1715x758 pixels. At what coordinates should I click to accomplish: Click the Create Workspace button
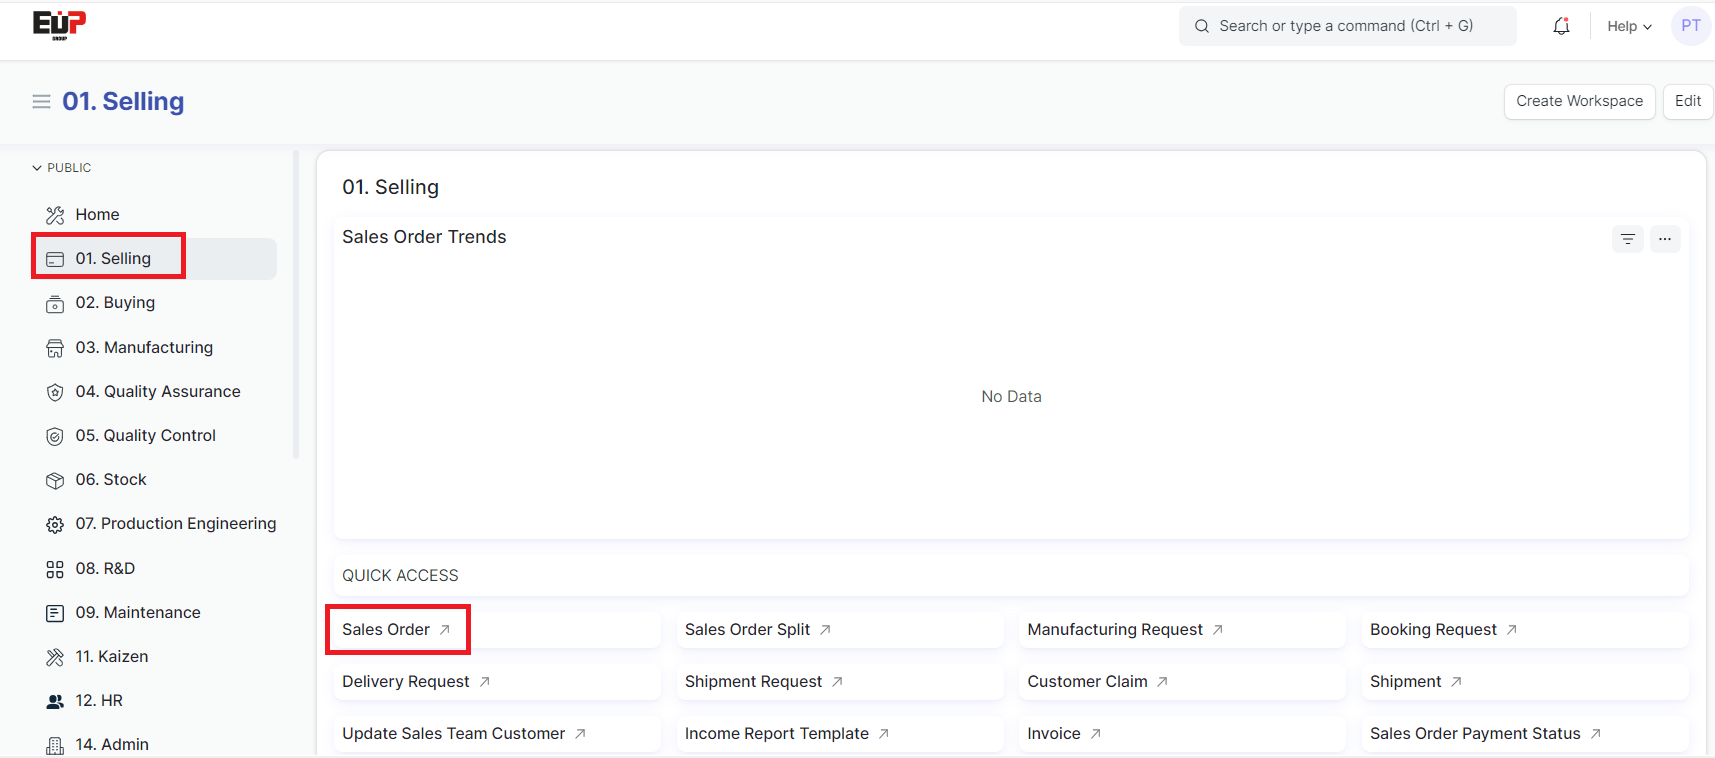(x=1579, y=101)
